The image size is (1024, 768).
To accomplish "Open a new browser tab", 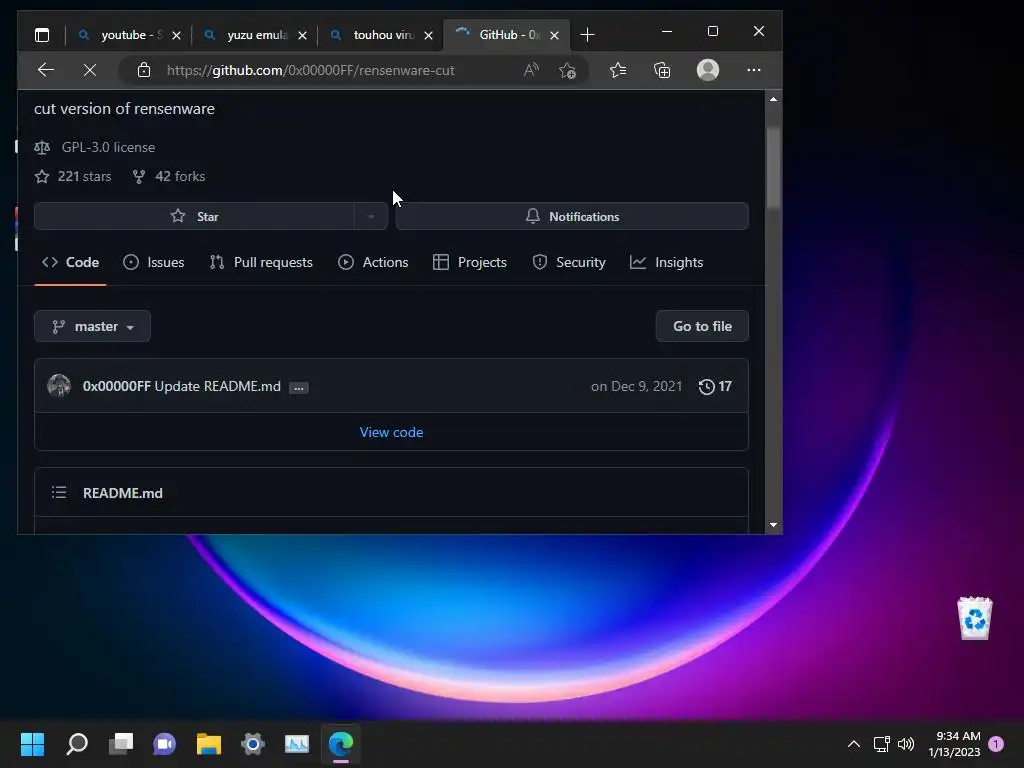I will point(587,35).
